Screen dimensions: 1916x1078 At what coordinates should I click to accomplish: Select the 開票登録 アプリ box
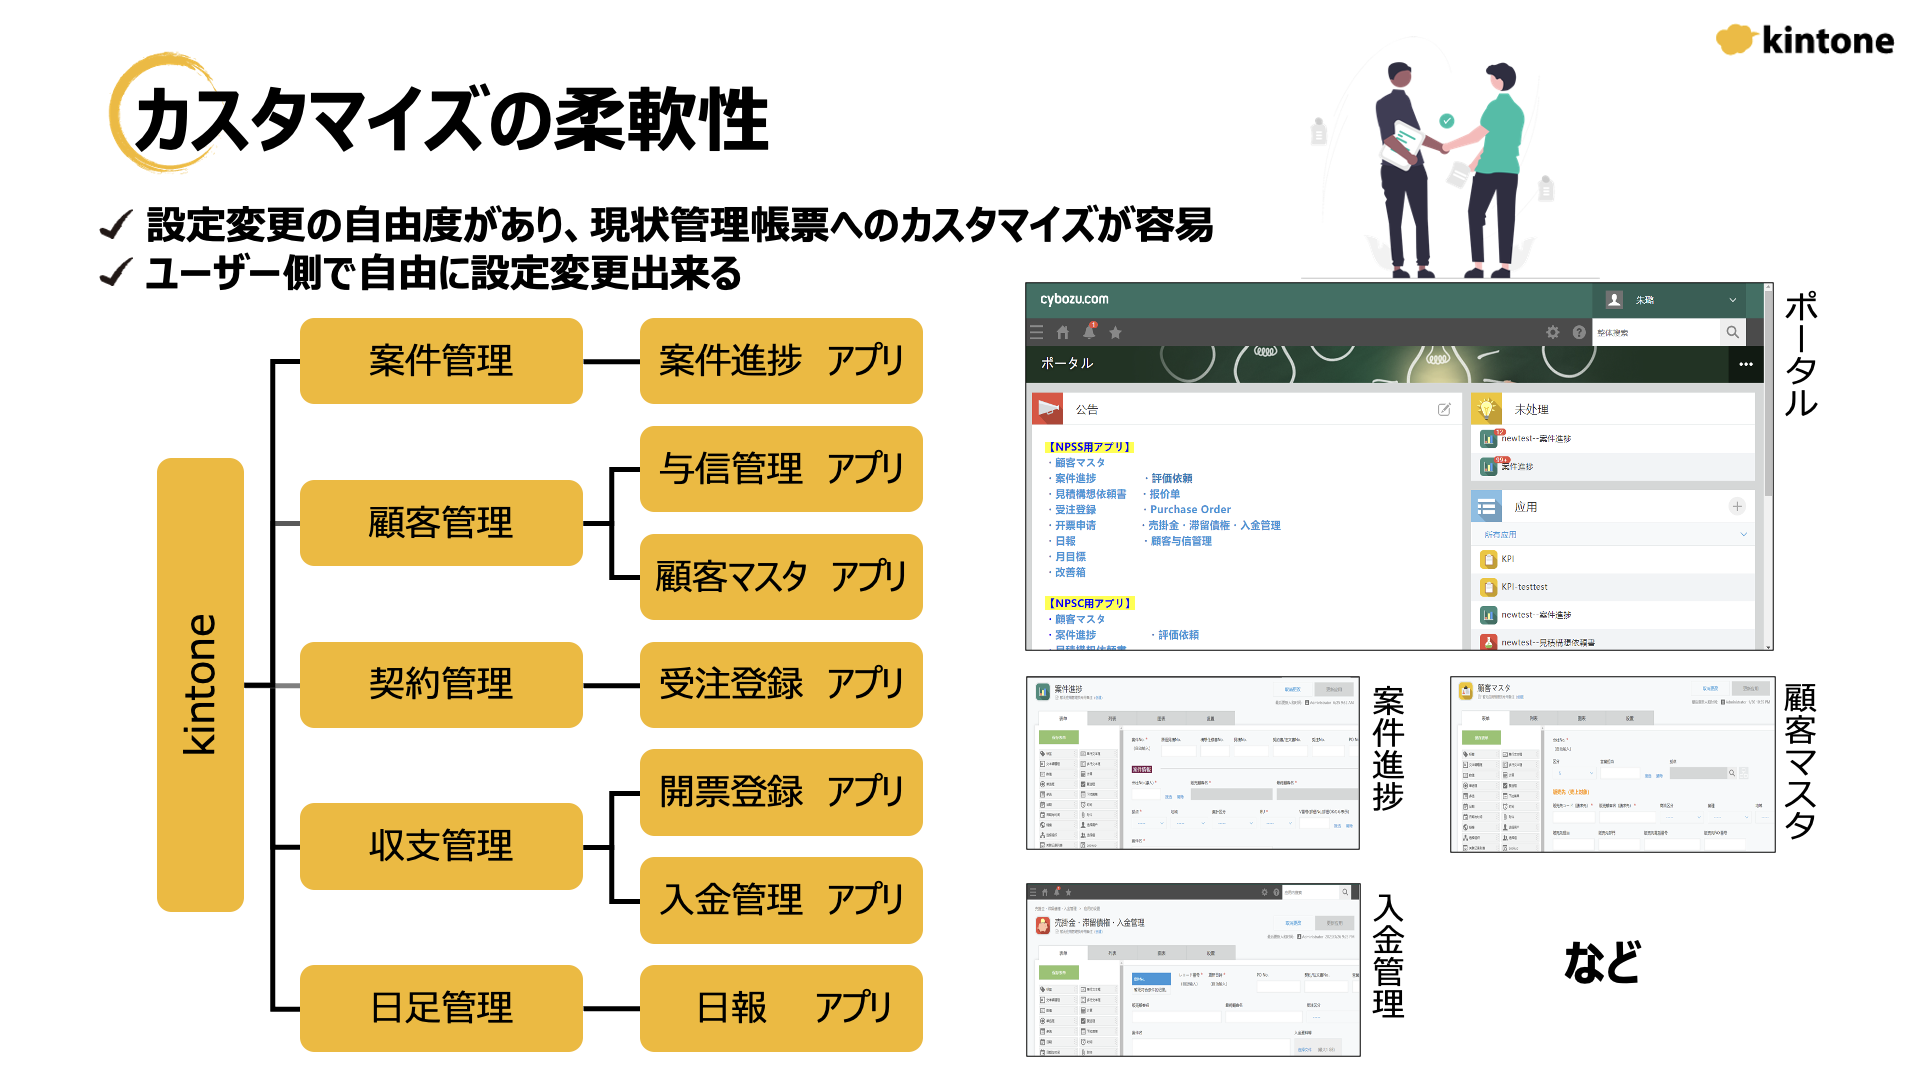(781, 792)
